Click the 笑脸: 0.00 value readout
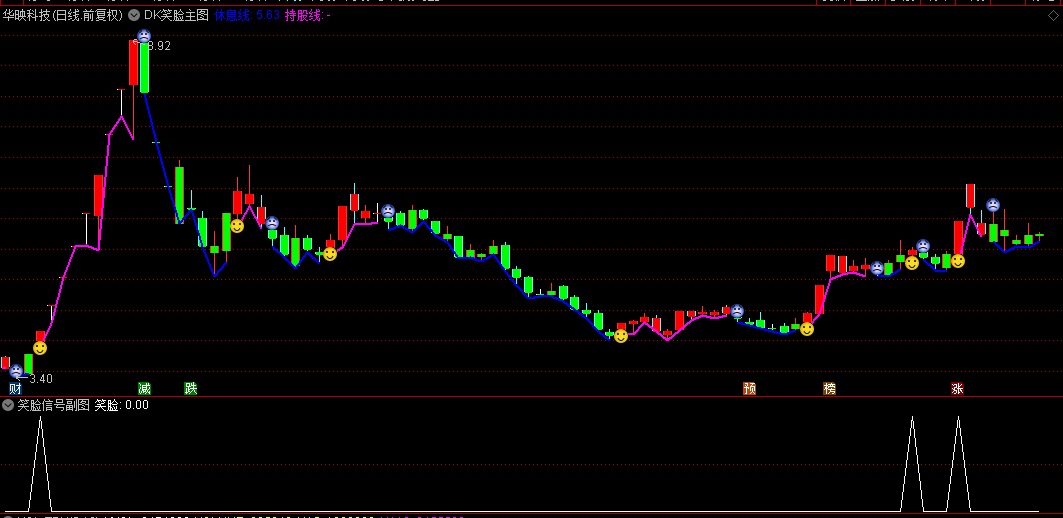The image size is (1063, 518). click(121, 405)
